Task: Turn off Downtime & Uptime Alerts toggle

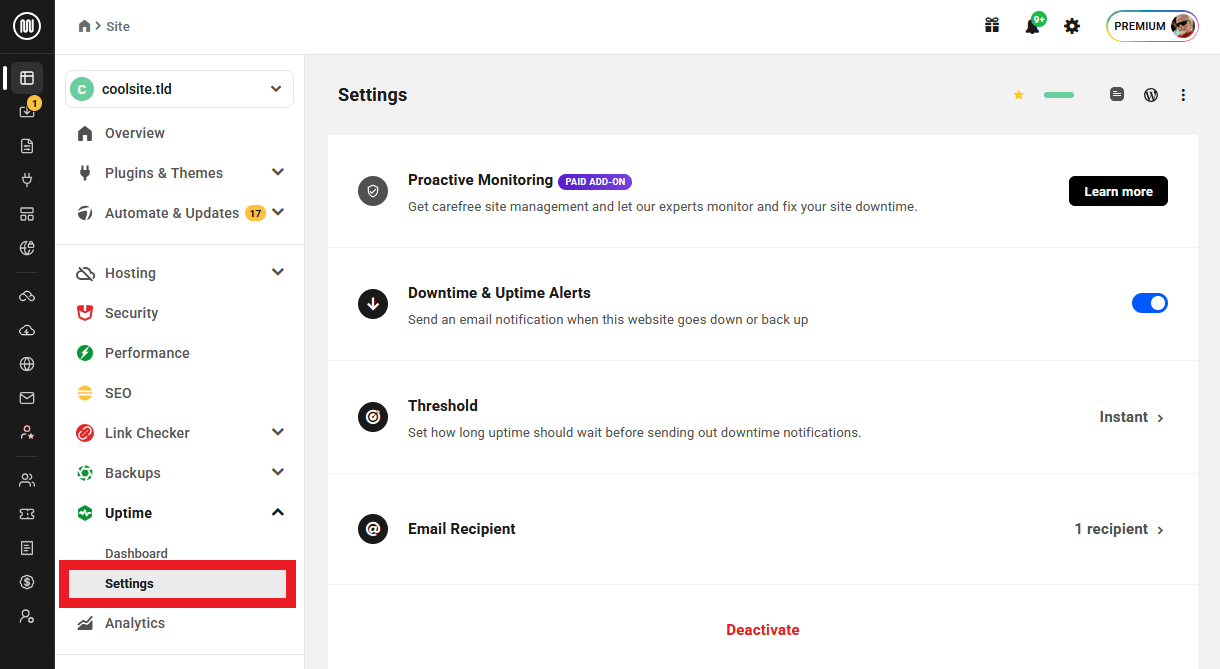Action: [x=1149, y=303]
